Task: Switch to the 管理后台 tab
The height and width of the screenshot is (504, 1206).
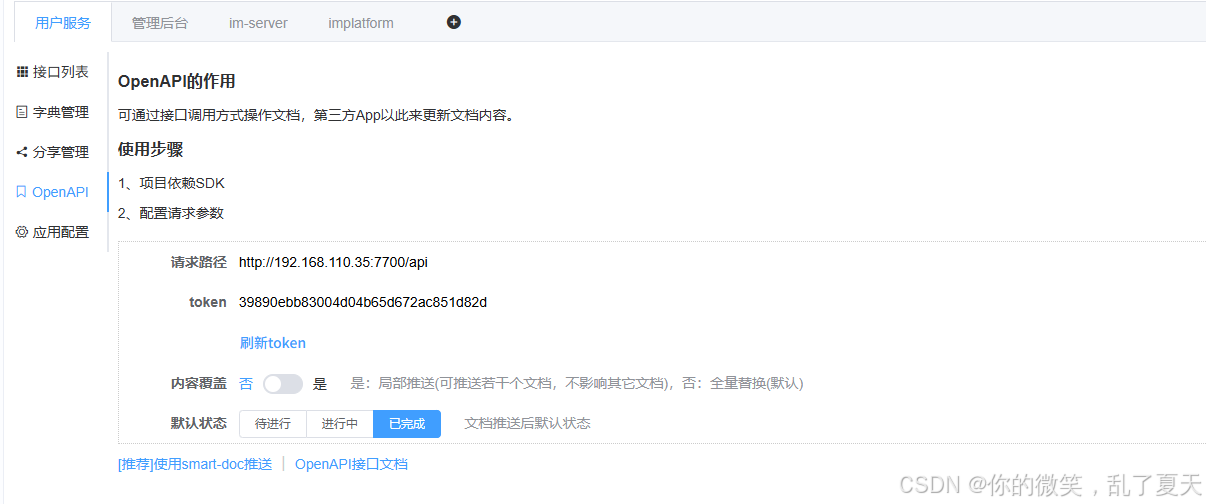Action: coord(159,22)
